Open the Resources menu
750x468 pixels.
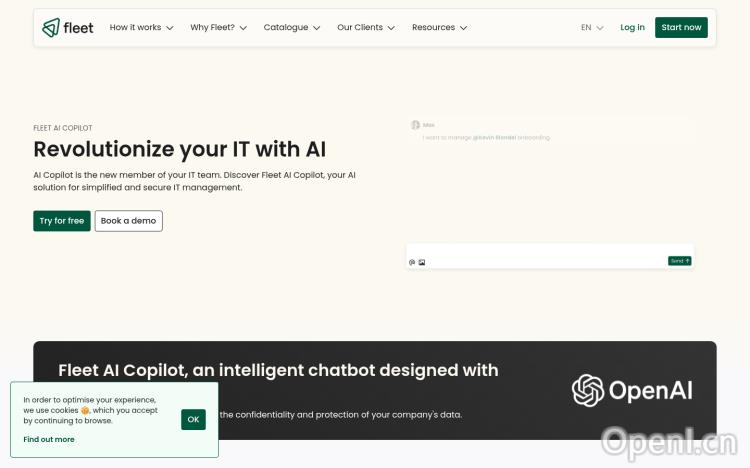click(x=439, y=28)
